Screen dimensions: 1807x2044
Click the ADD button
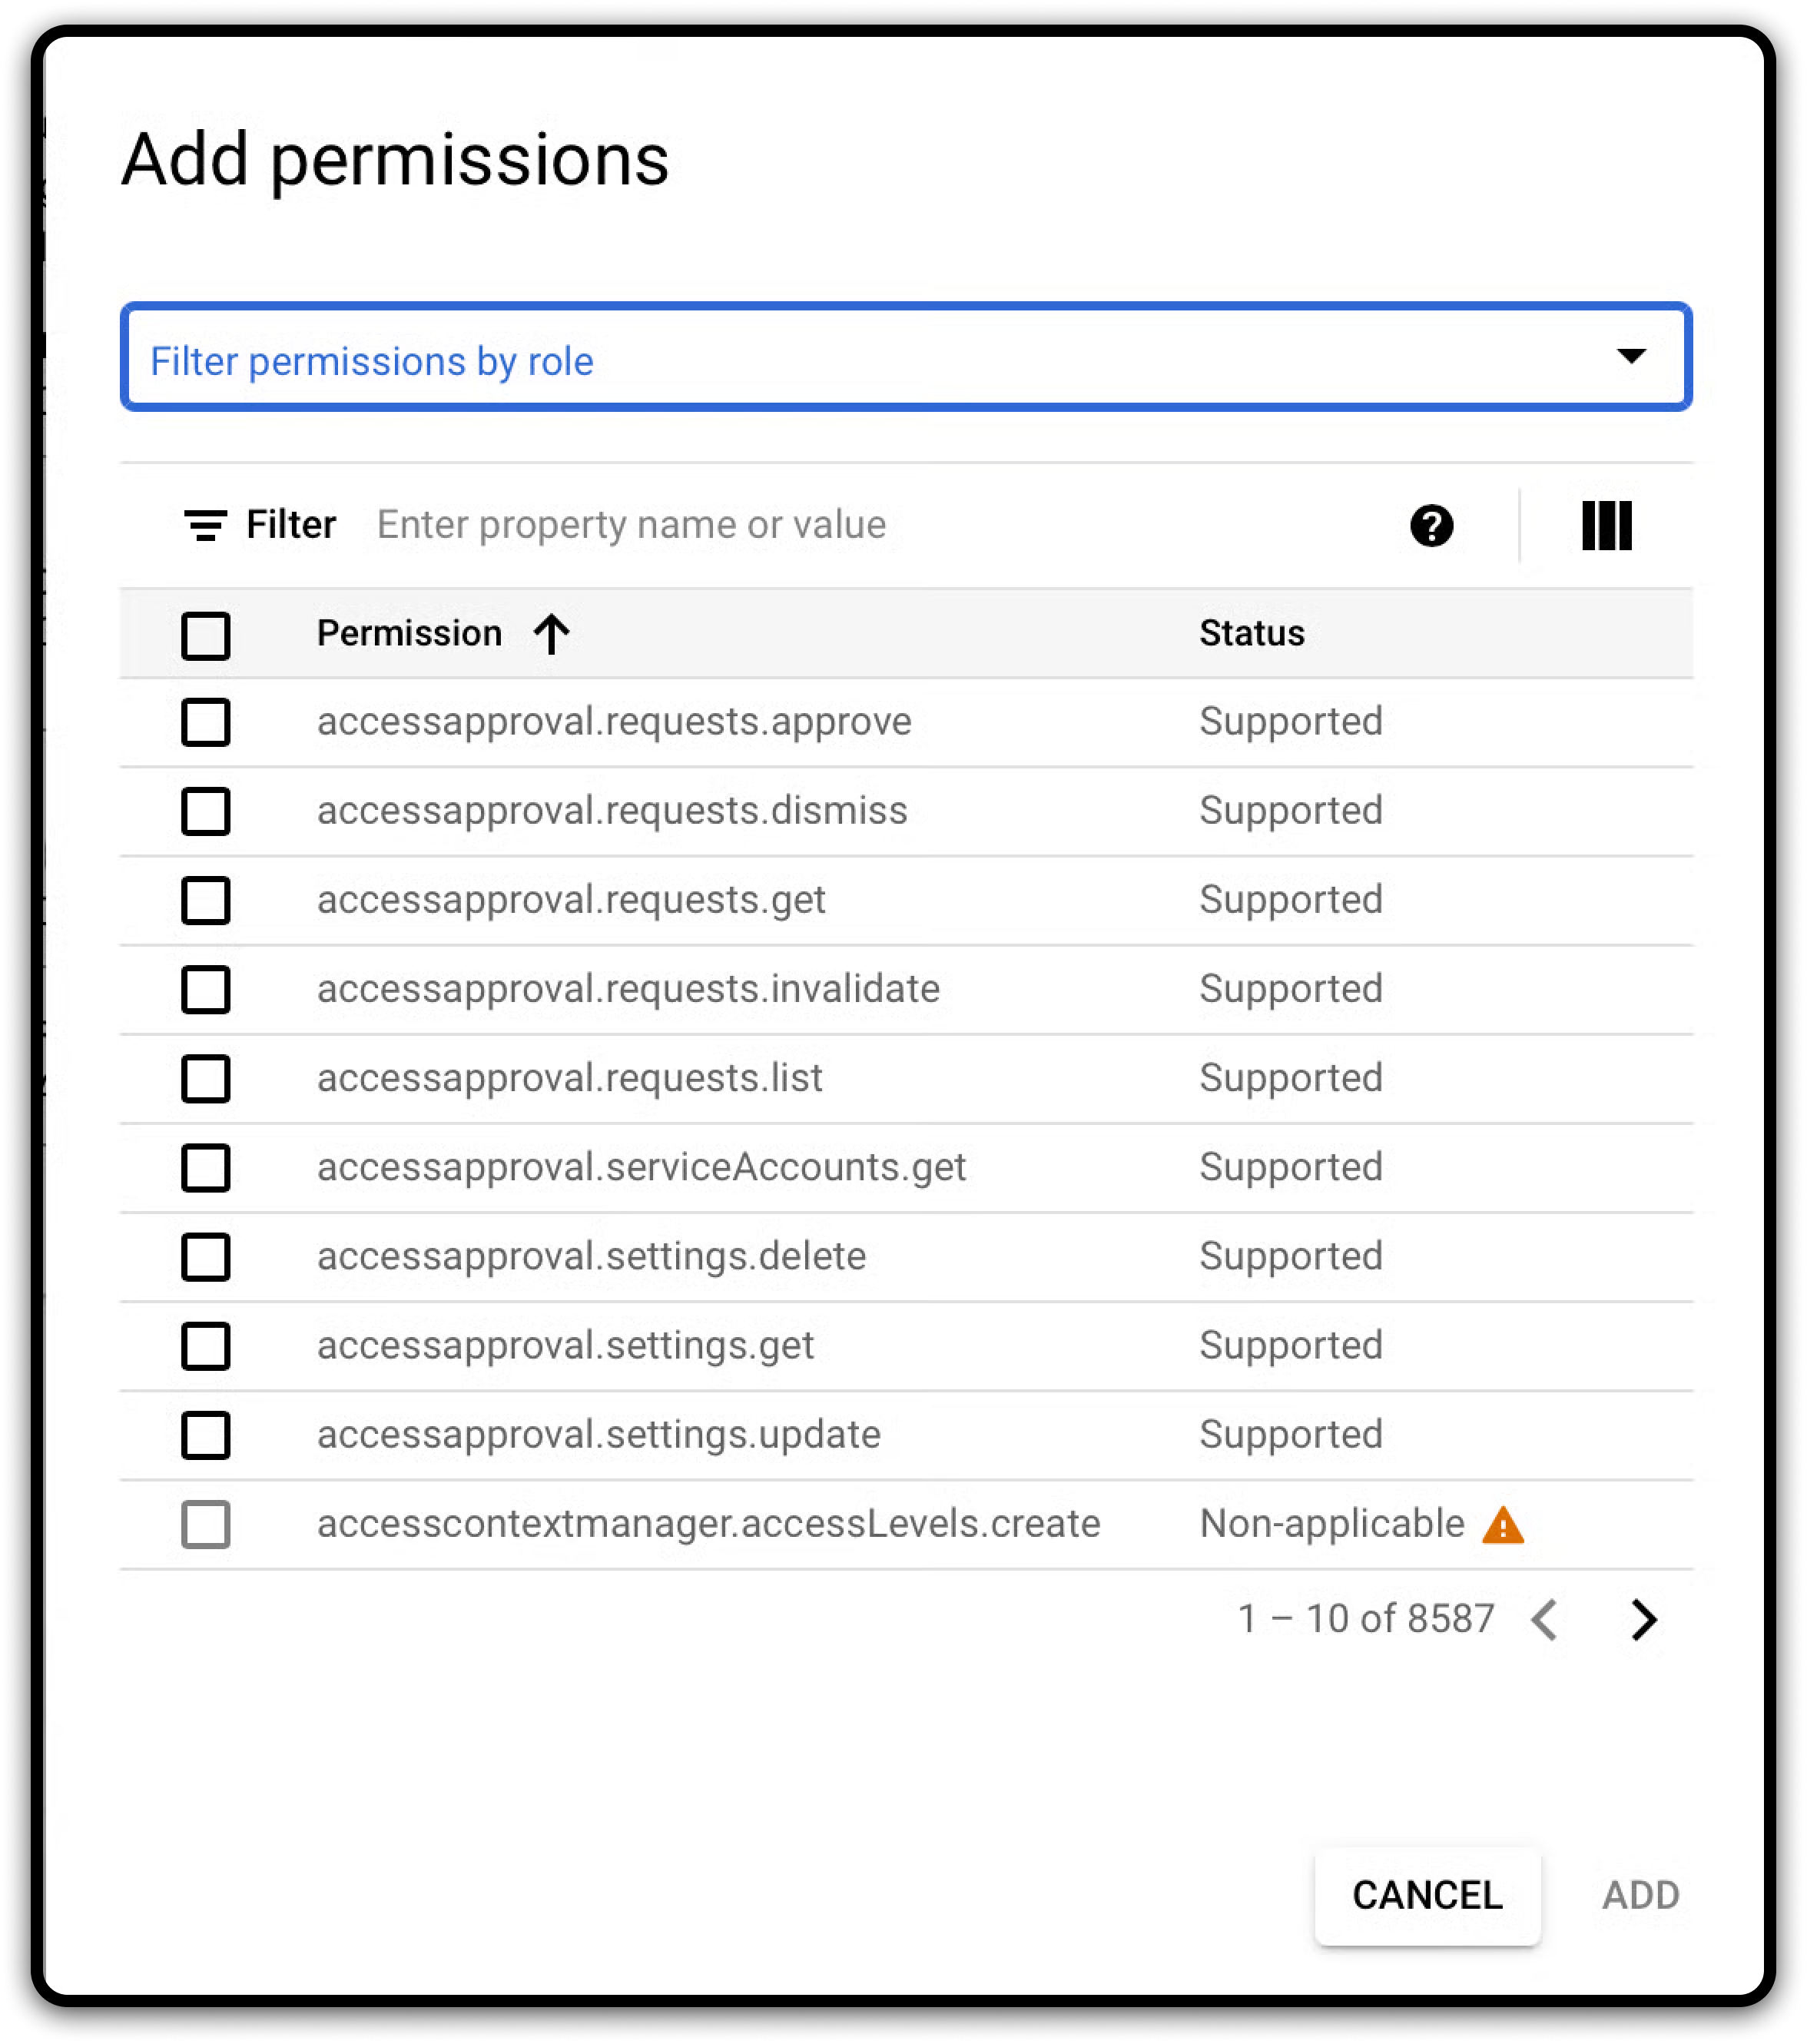click(x=1640, y=1895)
